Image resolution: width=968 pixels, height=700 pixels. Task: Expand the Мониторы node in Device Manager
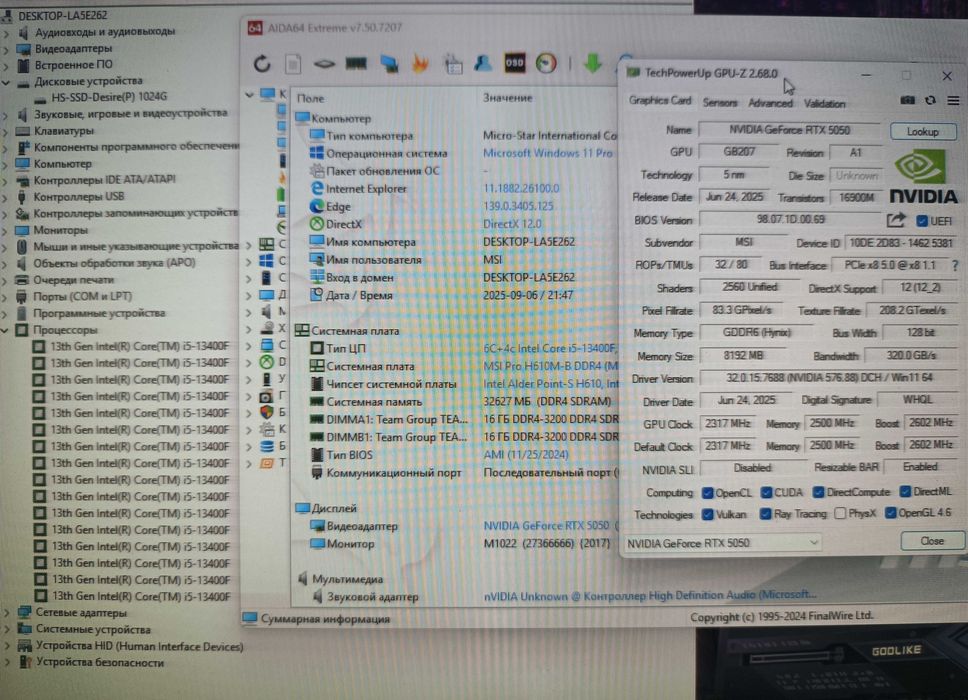(6, 230)
